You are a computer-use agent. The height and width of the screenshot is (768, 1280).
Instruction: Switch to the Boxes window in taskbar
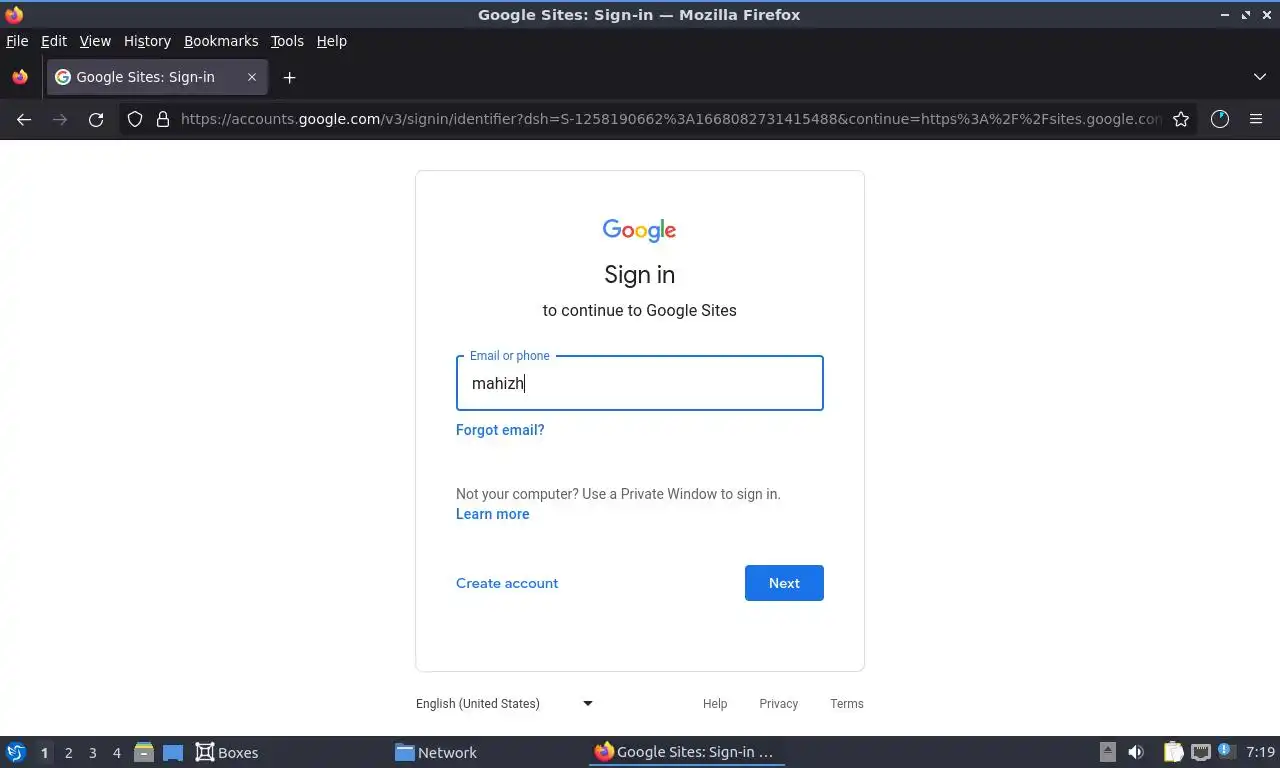[x=227, y=752]
